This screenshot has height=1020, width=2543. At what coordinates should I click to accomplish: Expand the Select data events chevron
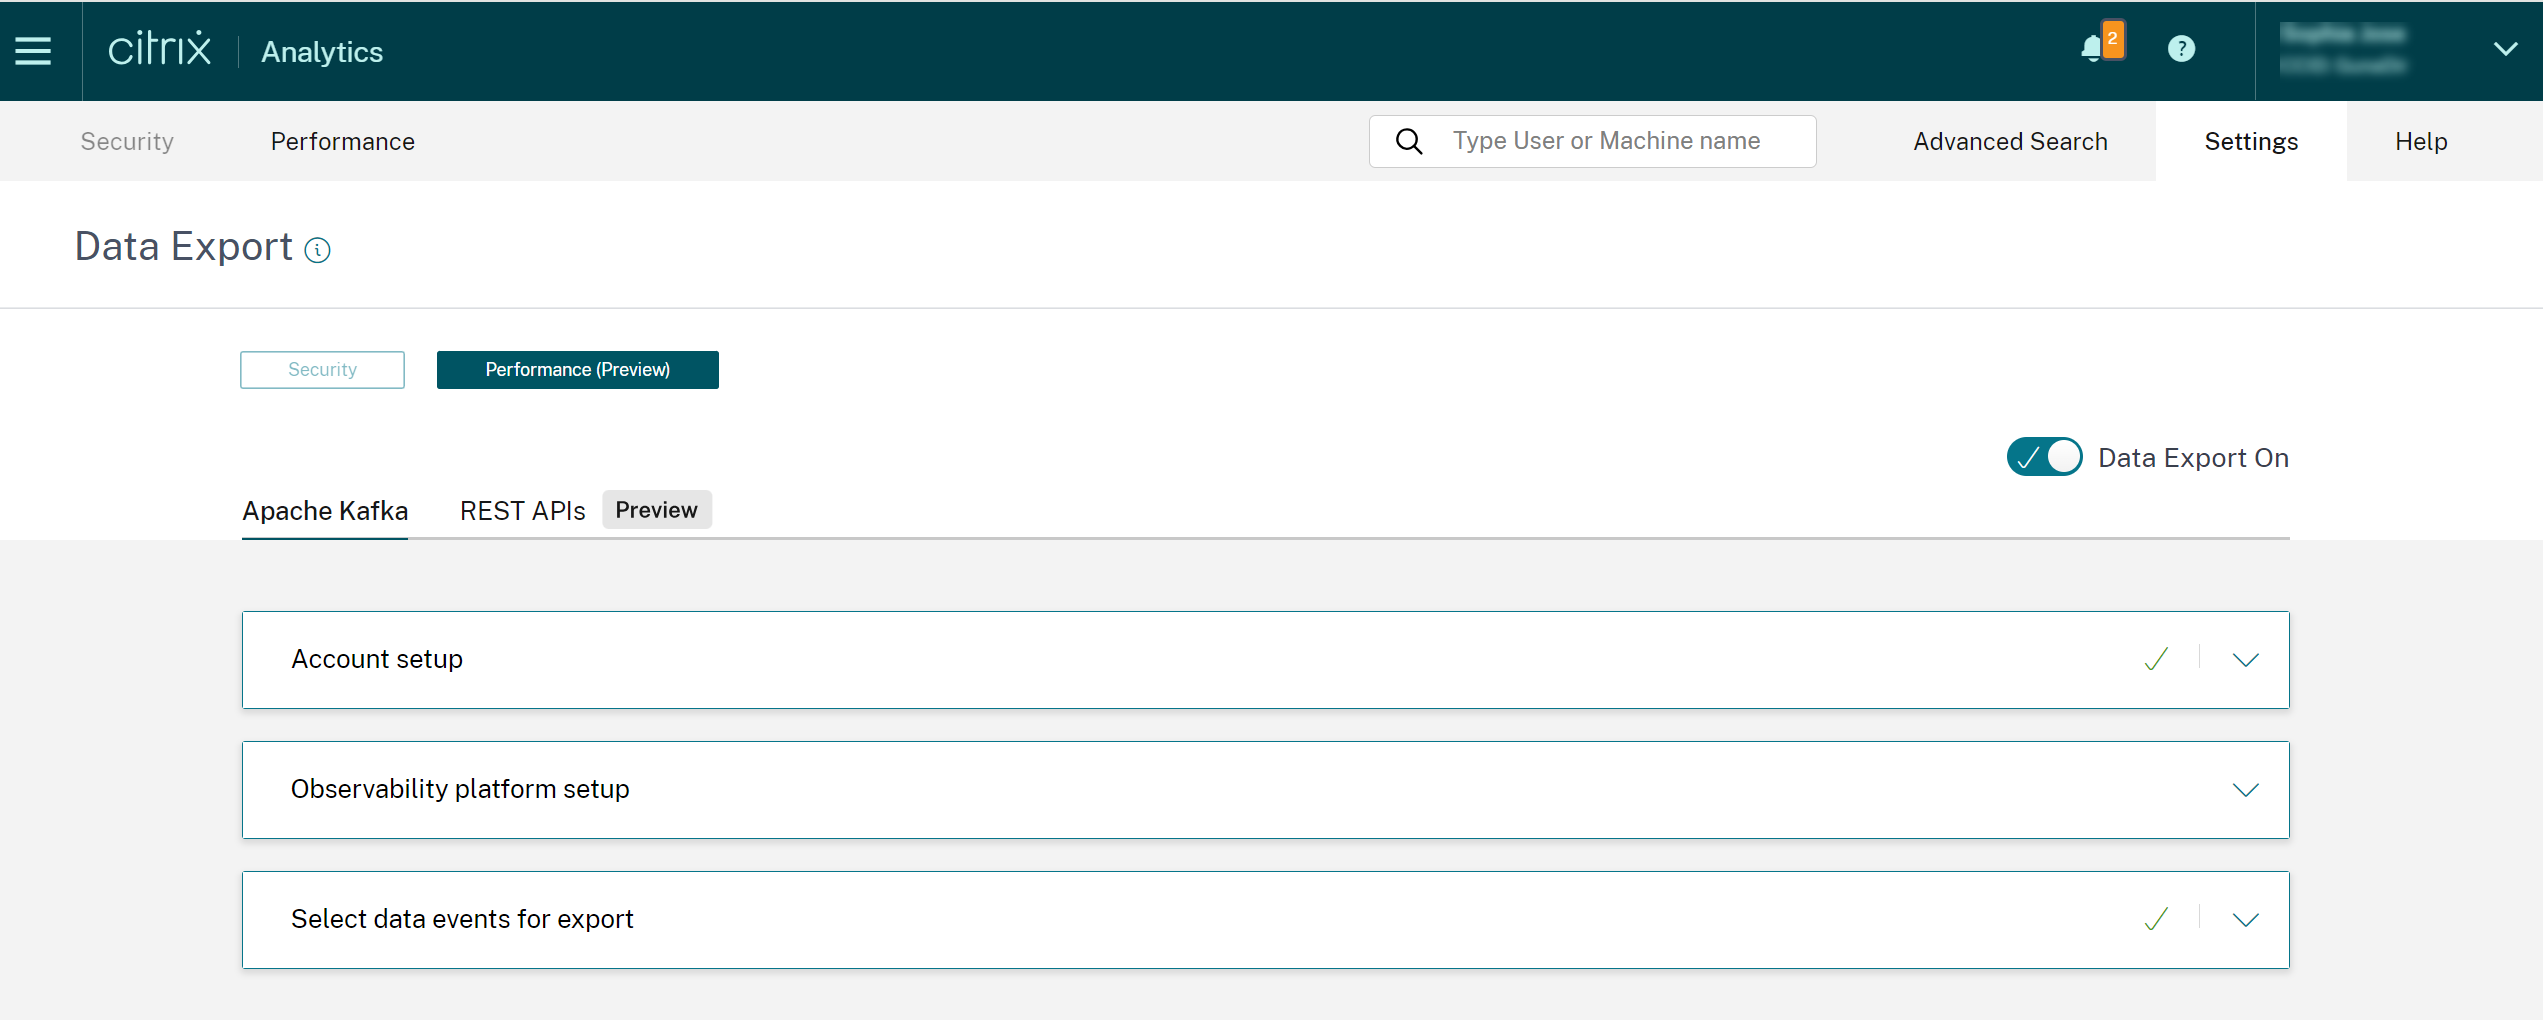pyautogui.click(x=2245, y=920)
